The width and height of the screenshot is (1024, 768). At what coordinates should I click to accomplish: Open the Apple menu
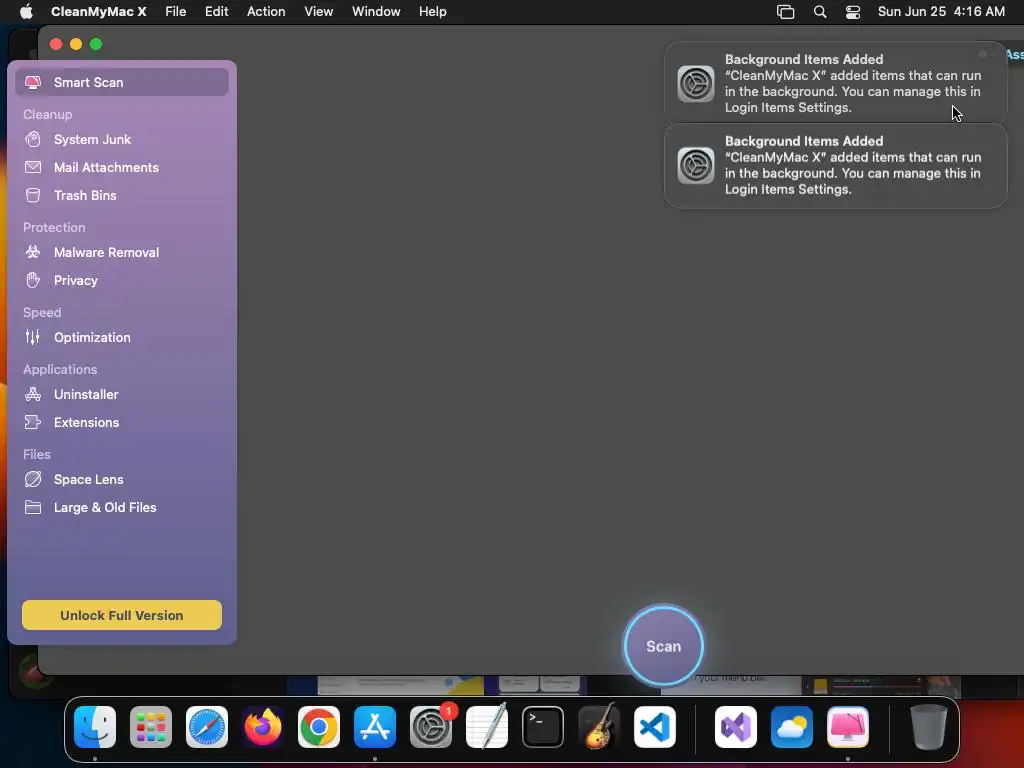click(x=26, y=12)
